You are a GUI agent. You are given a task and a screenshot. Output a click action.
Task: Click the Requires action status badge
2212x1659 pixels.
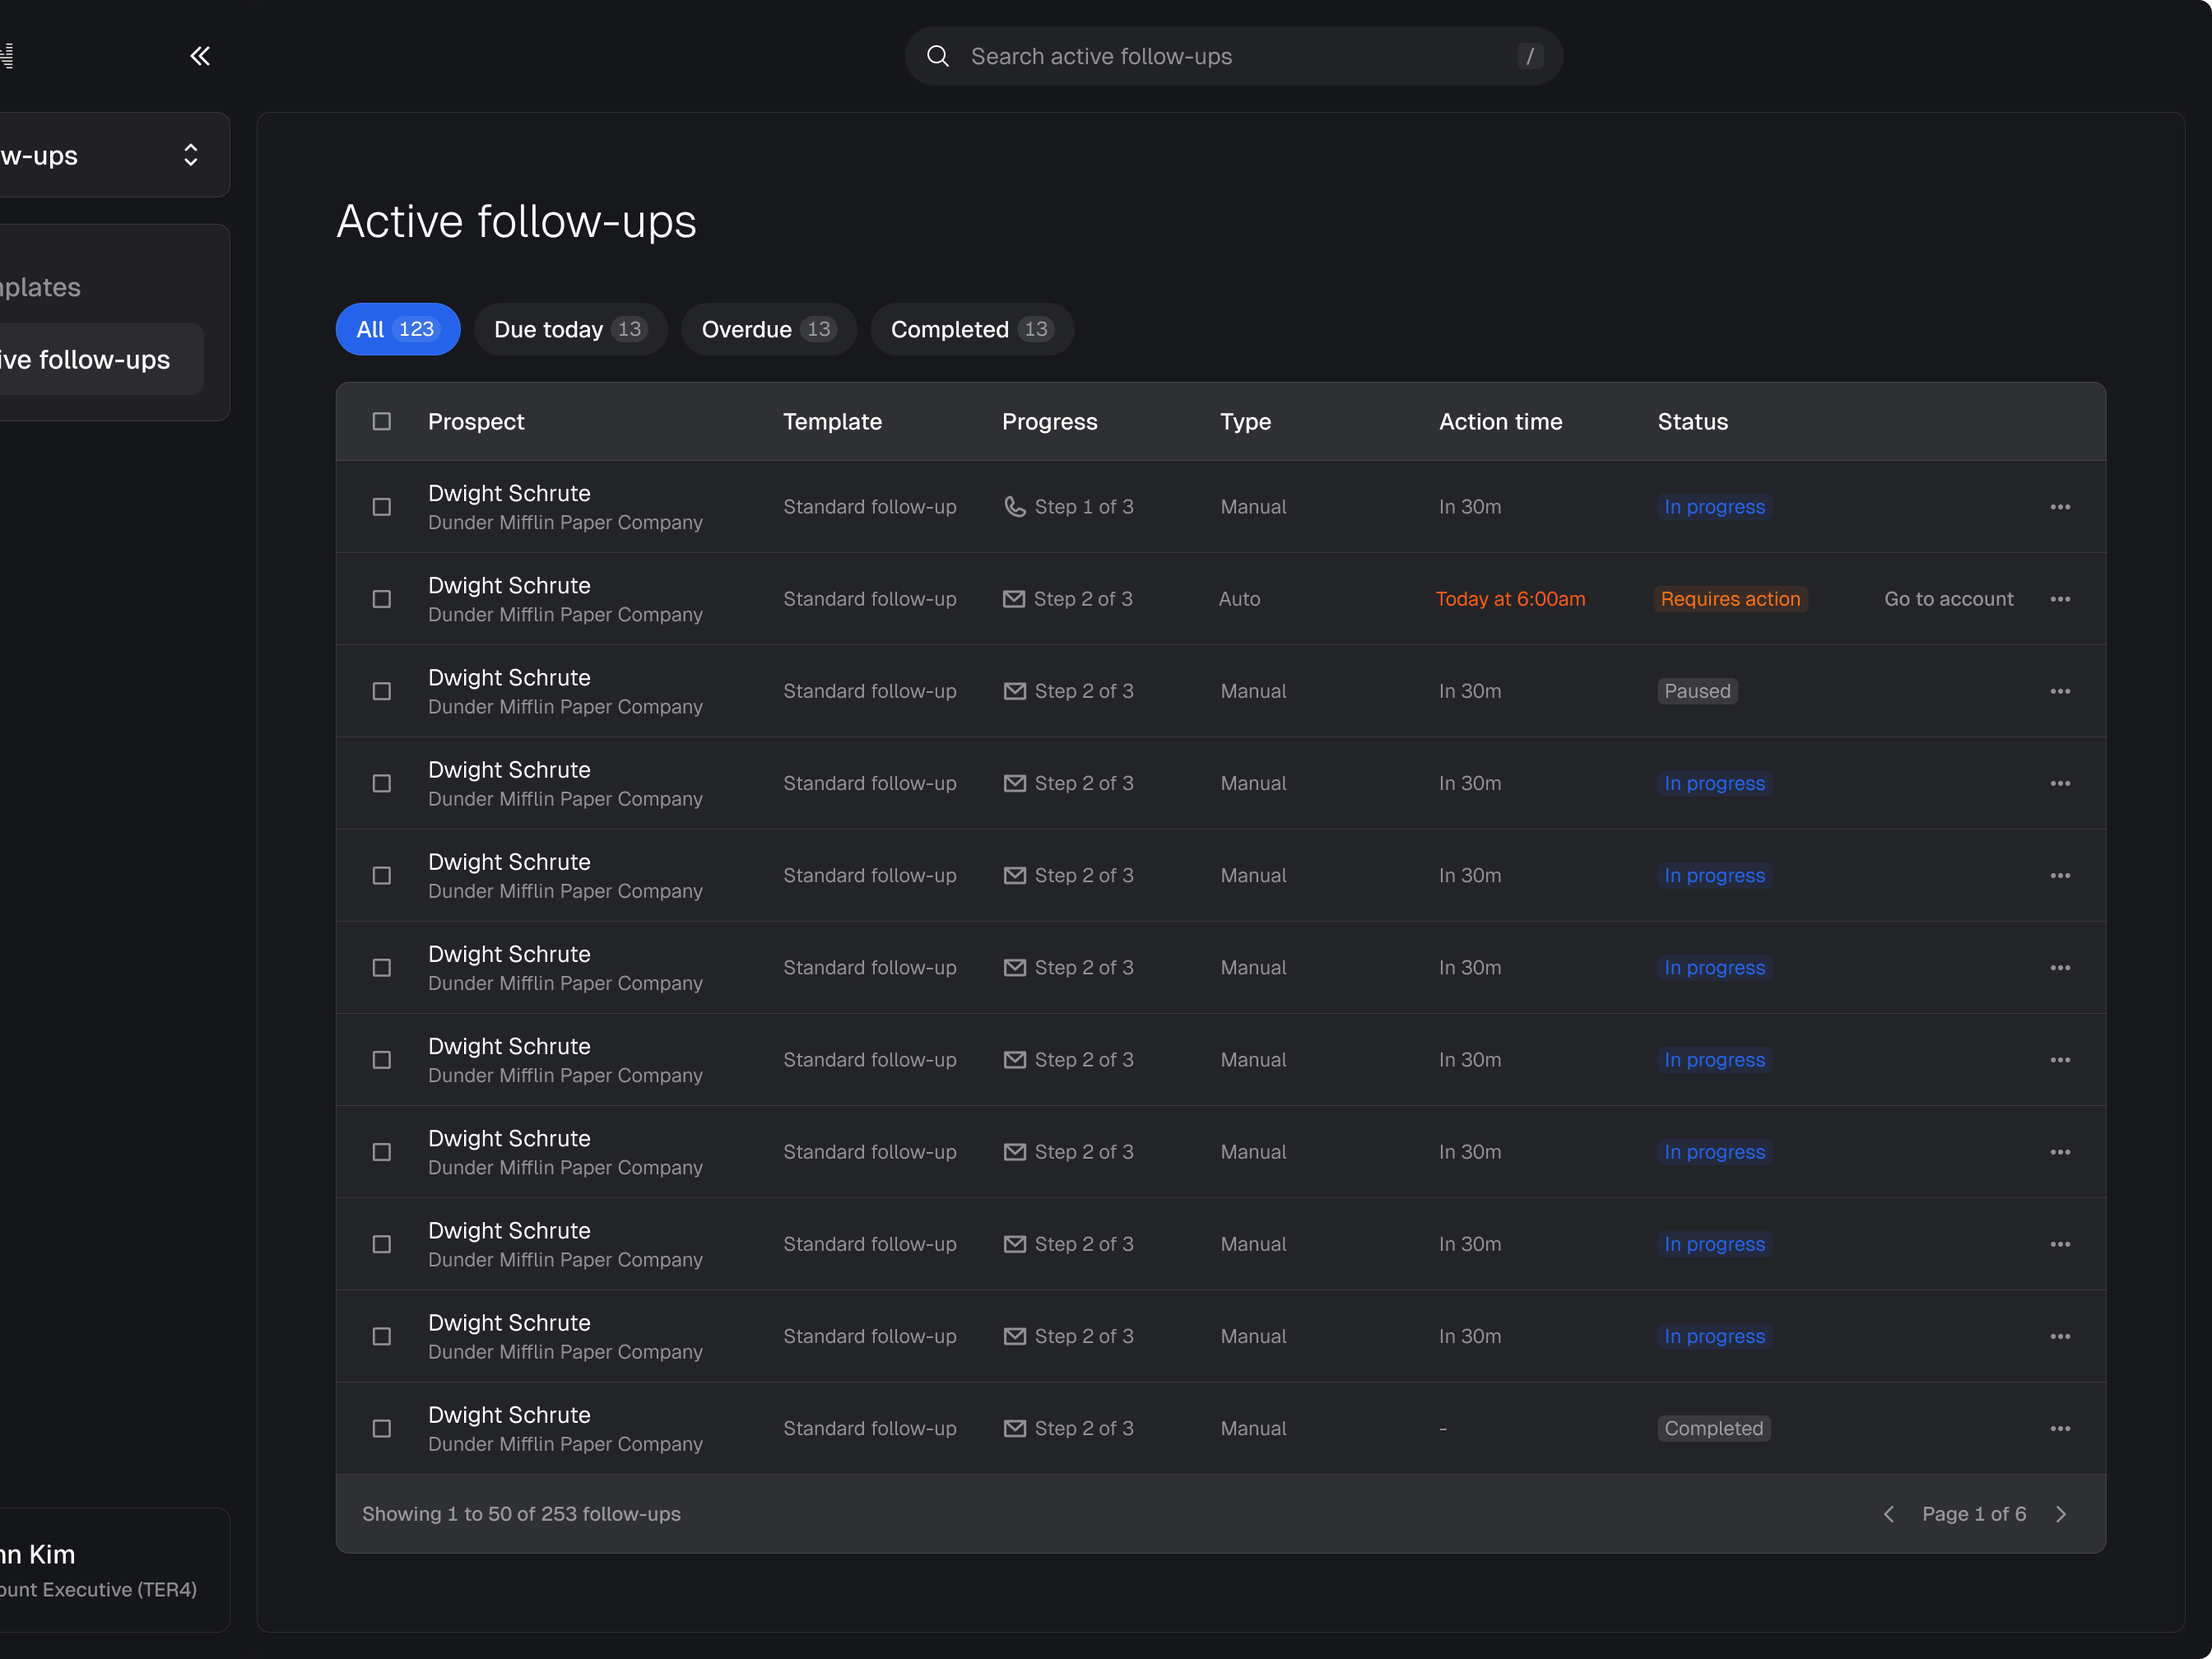click(x=1730, y=599)
